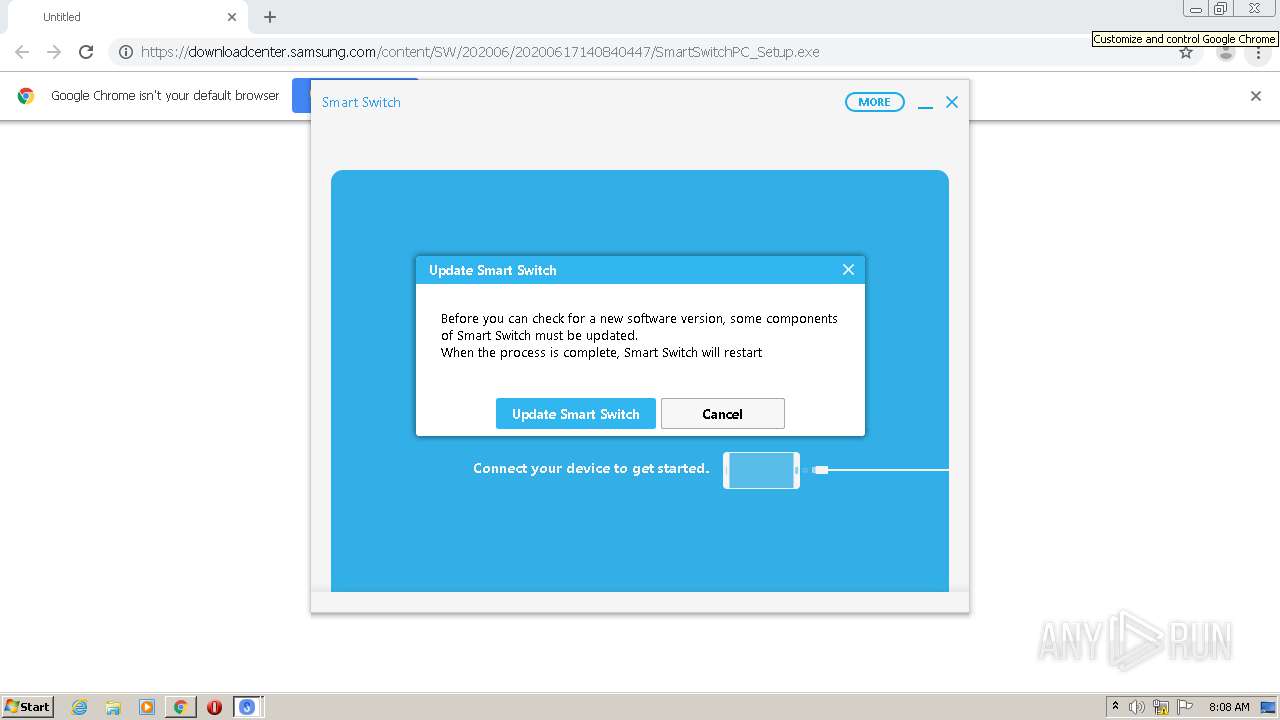Restore down the Chrome window
Screen dimensions: 1280x720
pyautogui.click(x=1221, y=9)
